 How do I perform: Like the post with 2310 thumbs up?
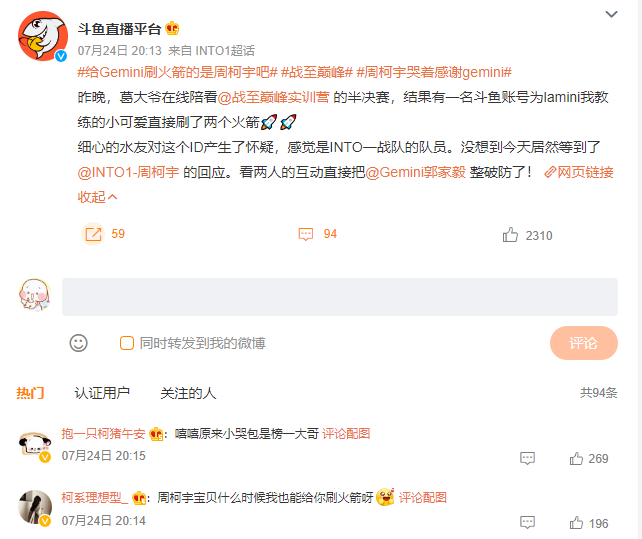(510, 235)
